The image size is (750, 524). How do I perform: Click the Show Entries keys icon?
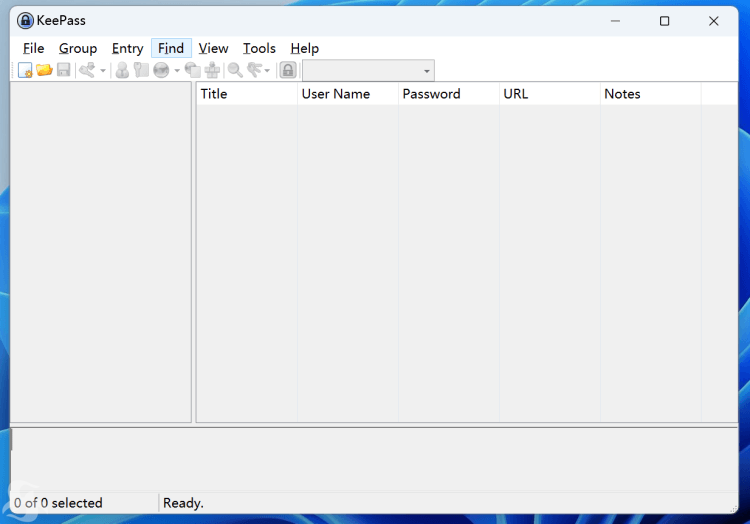click(x=254, y=70)
